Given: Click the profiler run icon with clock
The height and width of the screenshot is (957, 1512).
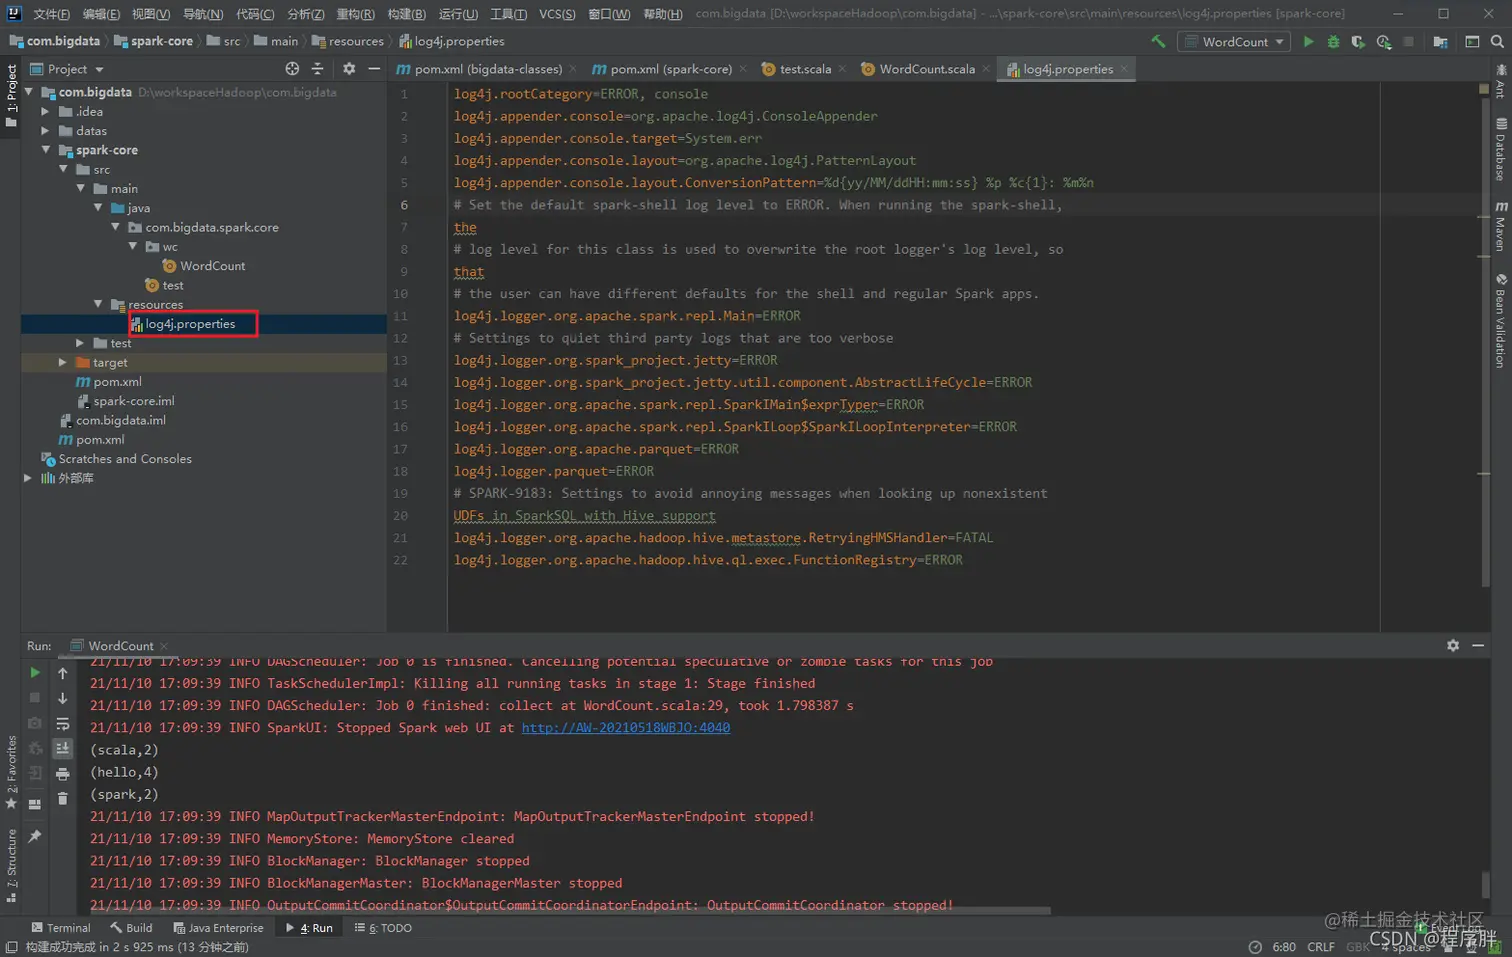Looking at the screenshot, I should point(1384,41).
